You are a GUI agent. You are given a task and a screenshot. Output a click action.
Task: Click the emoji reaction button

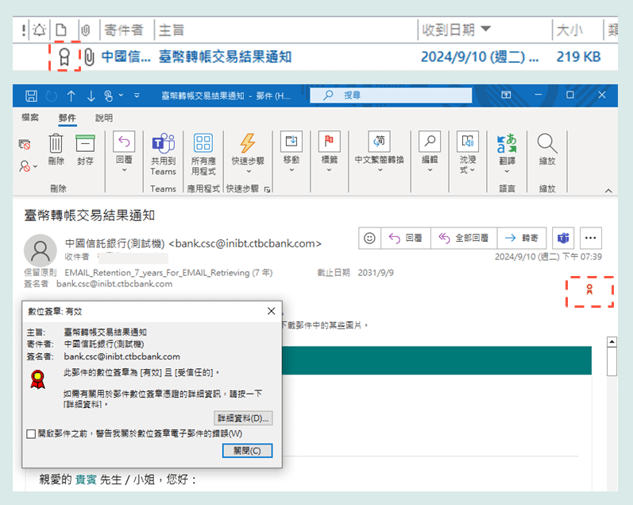point(369,238)
